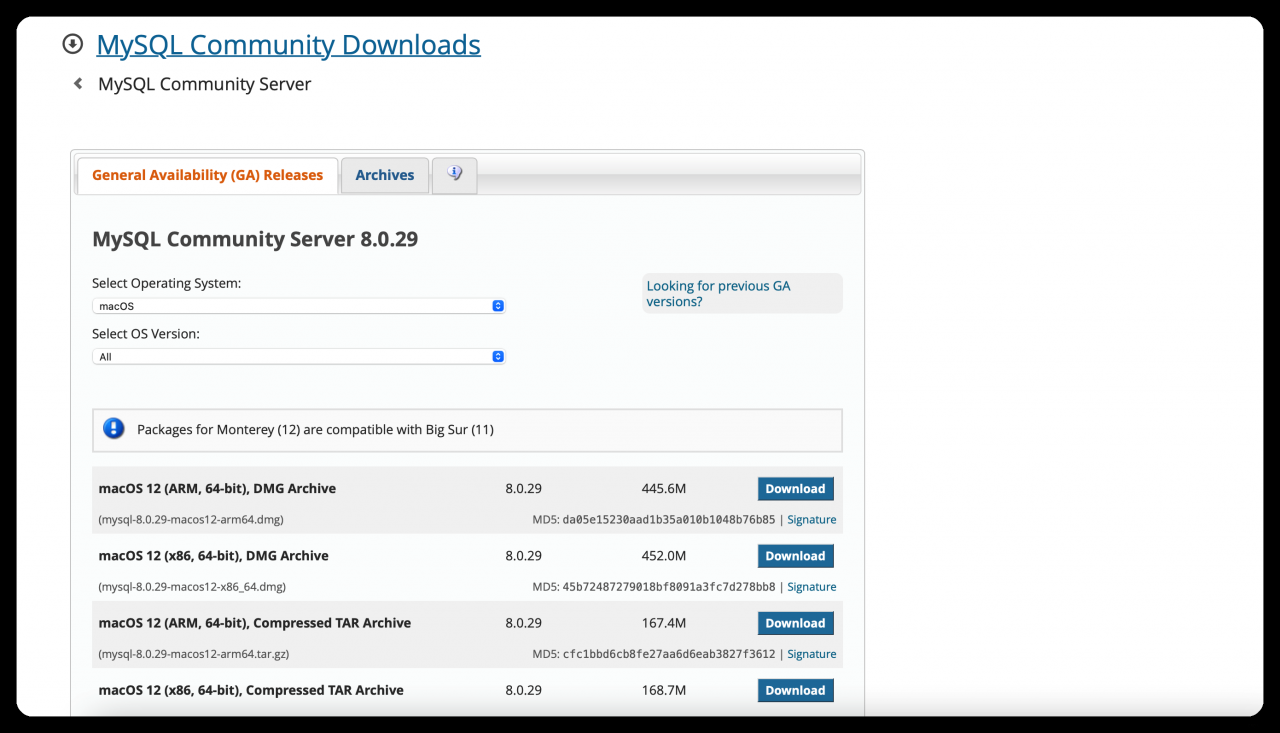Screen dimensions: 1280x733
Task: Open the MySQL Community Downloads link
Action: click(x=289, y=45)
